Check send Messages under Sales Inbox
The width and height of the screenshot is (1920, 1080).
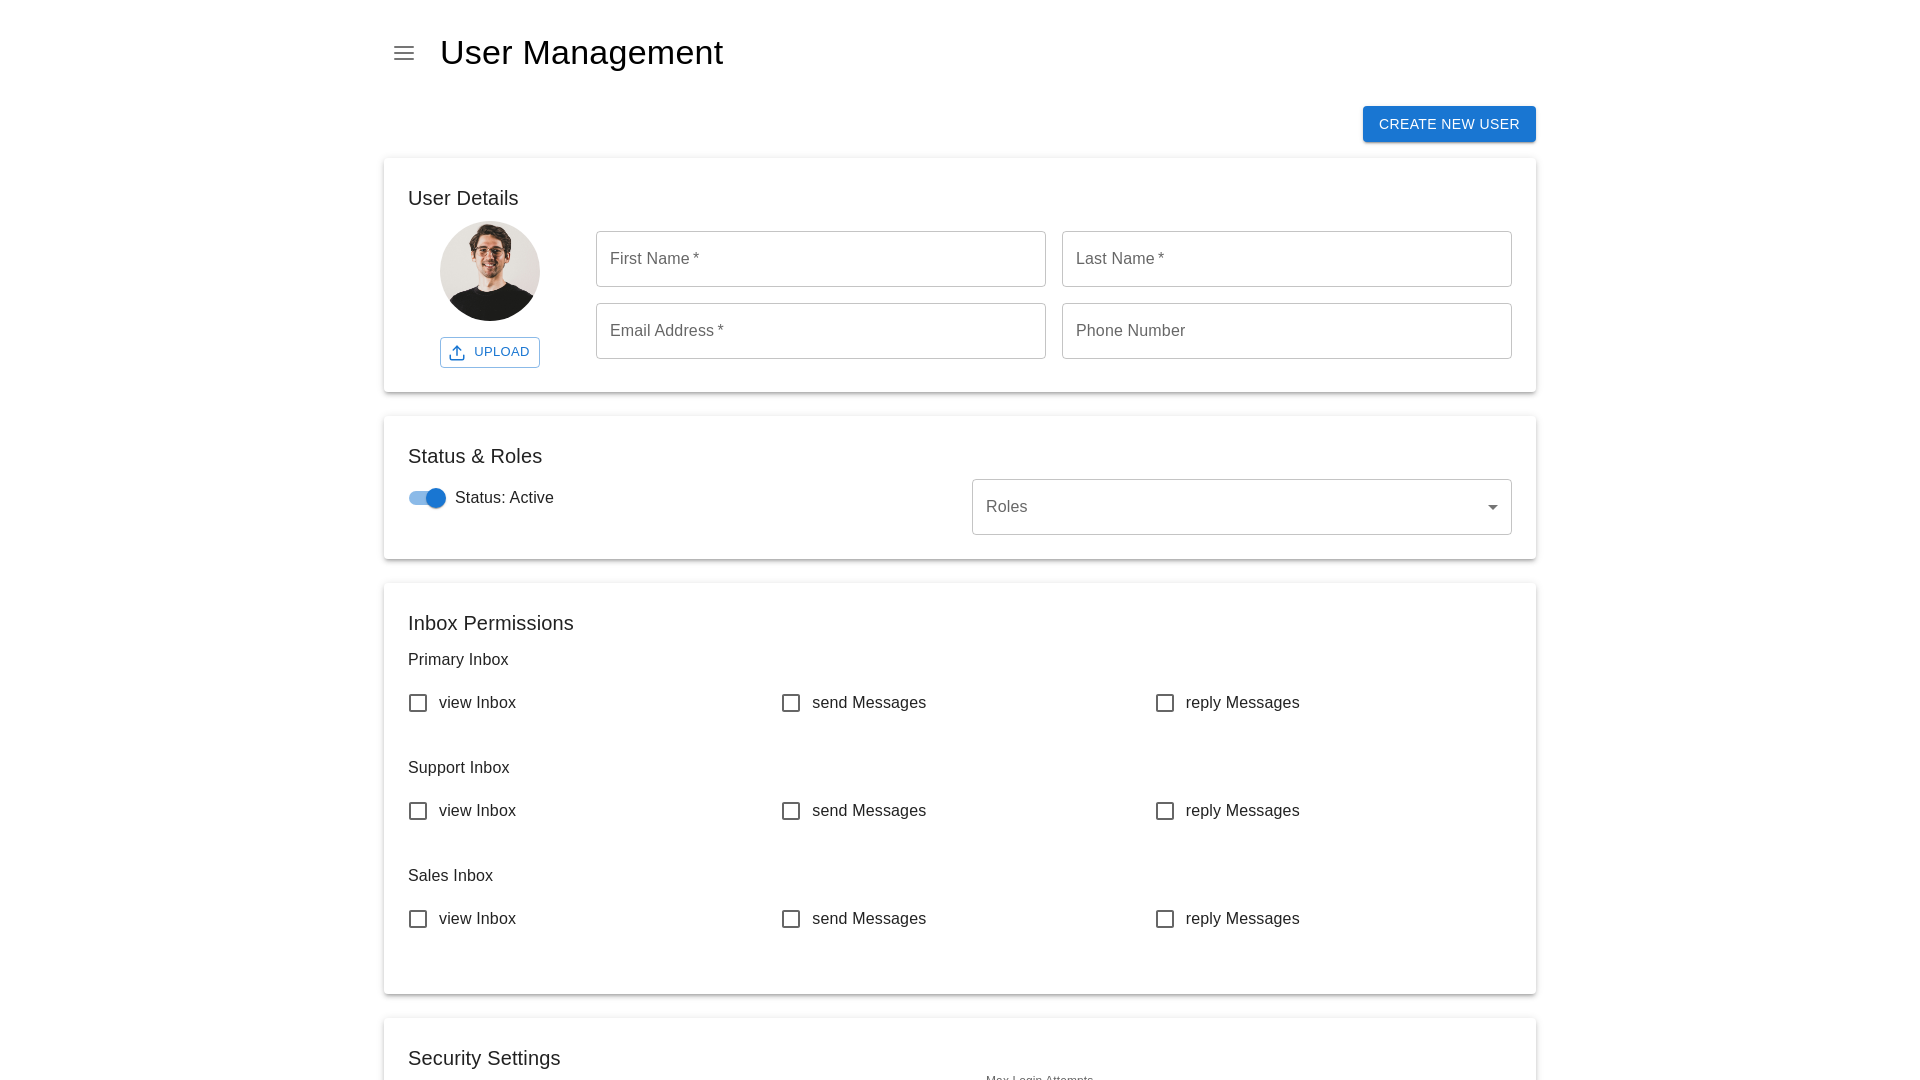tap(791, 919)
